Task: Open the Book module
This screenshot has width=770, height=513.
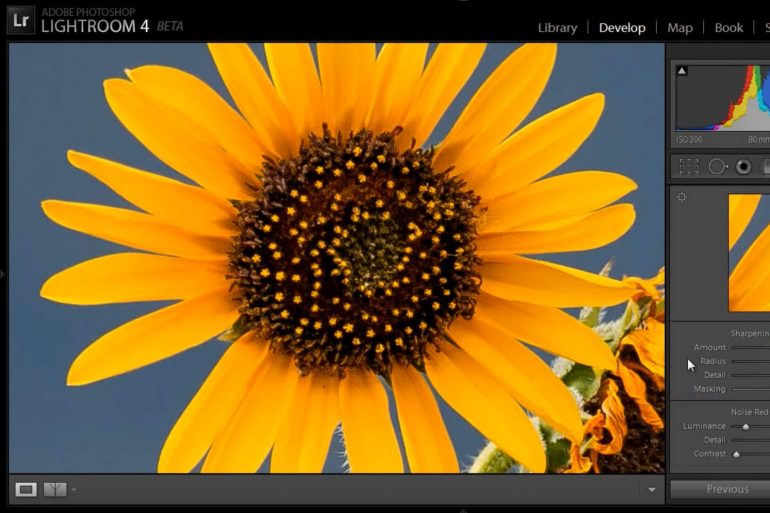Action: pyautogui.click(x=728, y=27)
